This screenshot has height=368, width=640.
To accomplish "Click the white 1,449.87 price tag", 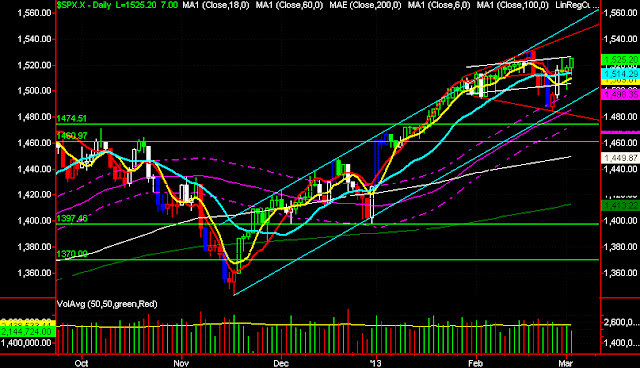I will point(620,158).
